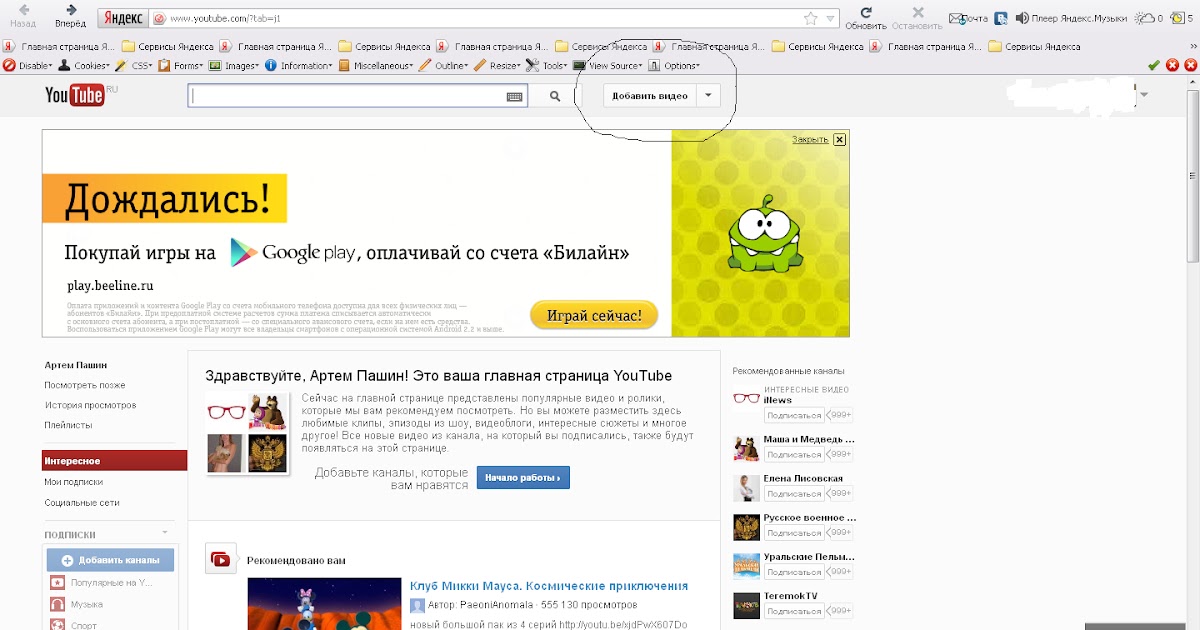Open the CSS developer menu
1200x630 pixels.
pyautogui.click(x=134, y=65)
